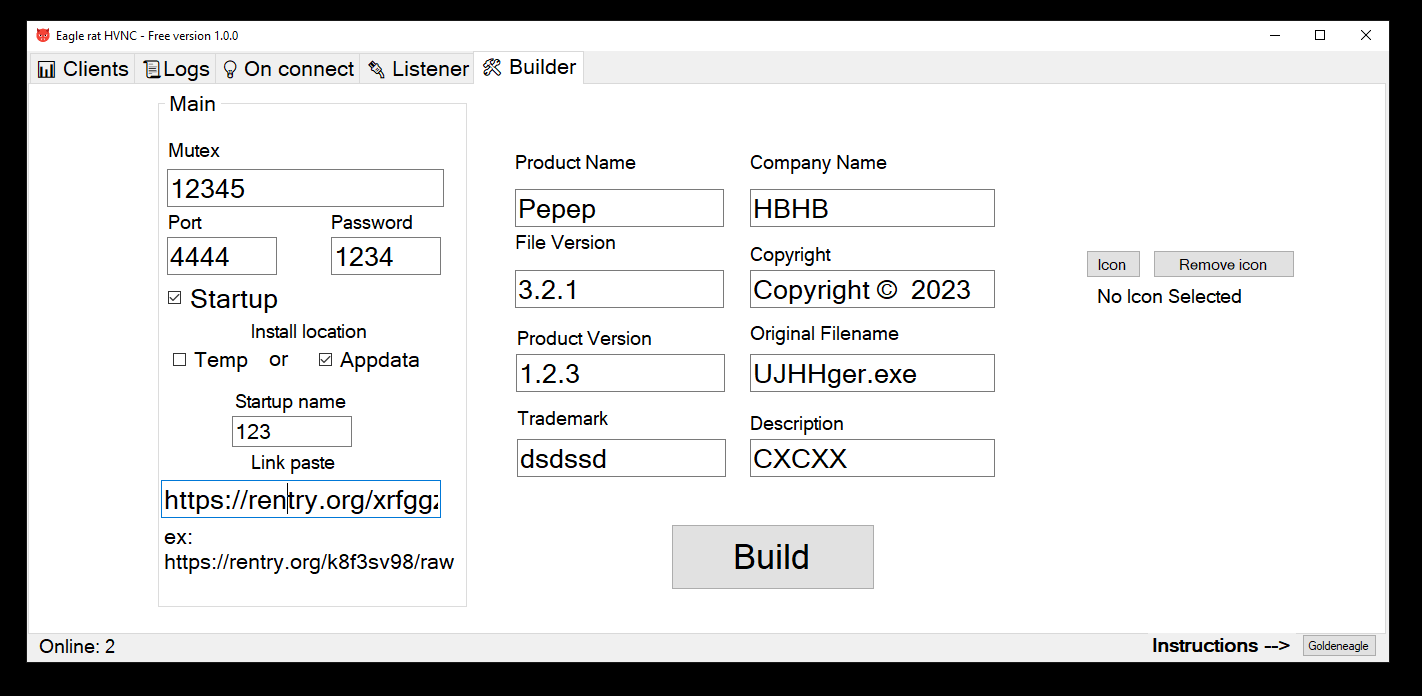Click the red app icon in title bar

pos(43,35)
